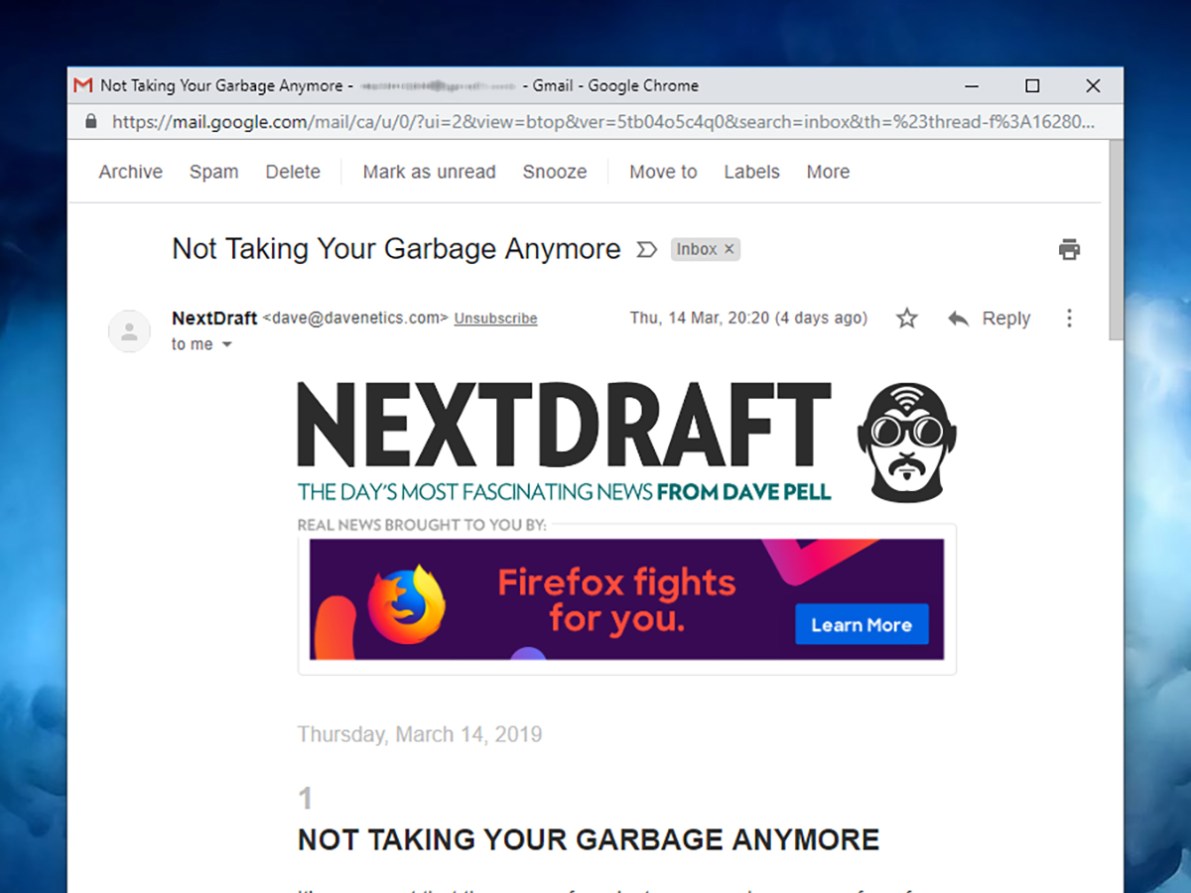Screen dimensions: 1191x893
Task: Select Archive for this email
Action: point(129,172)
